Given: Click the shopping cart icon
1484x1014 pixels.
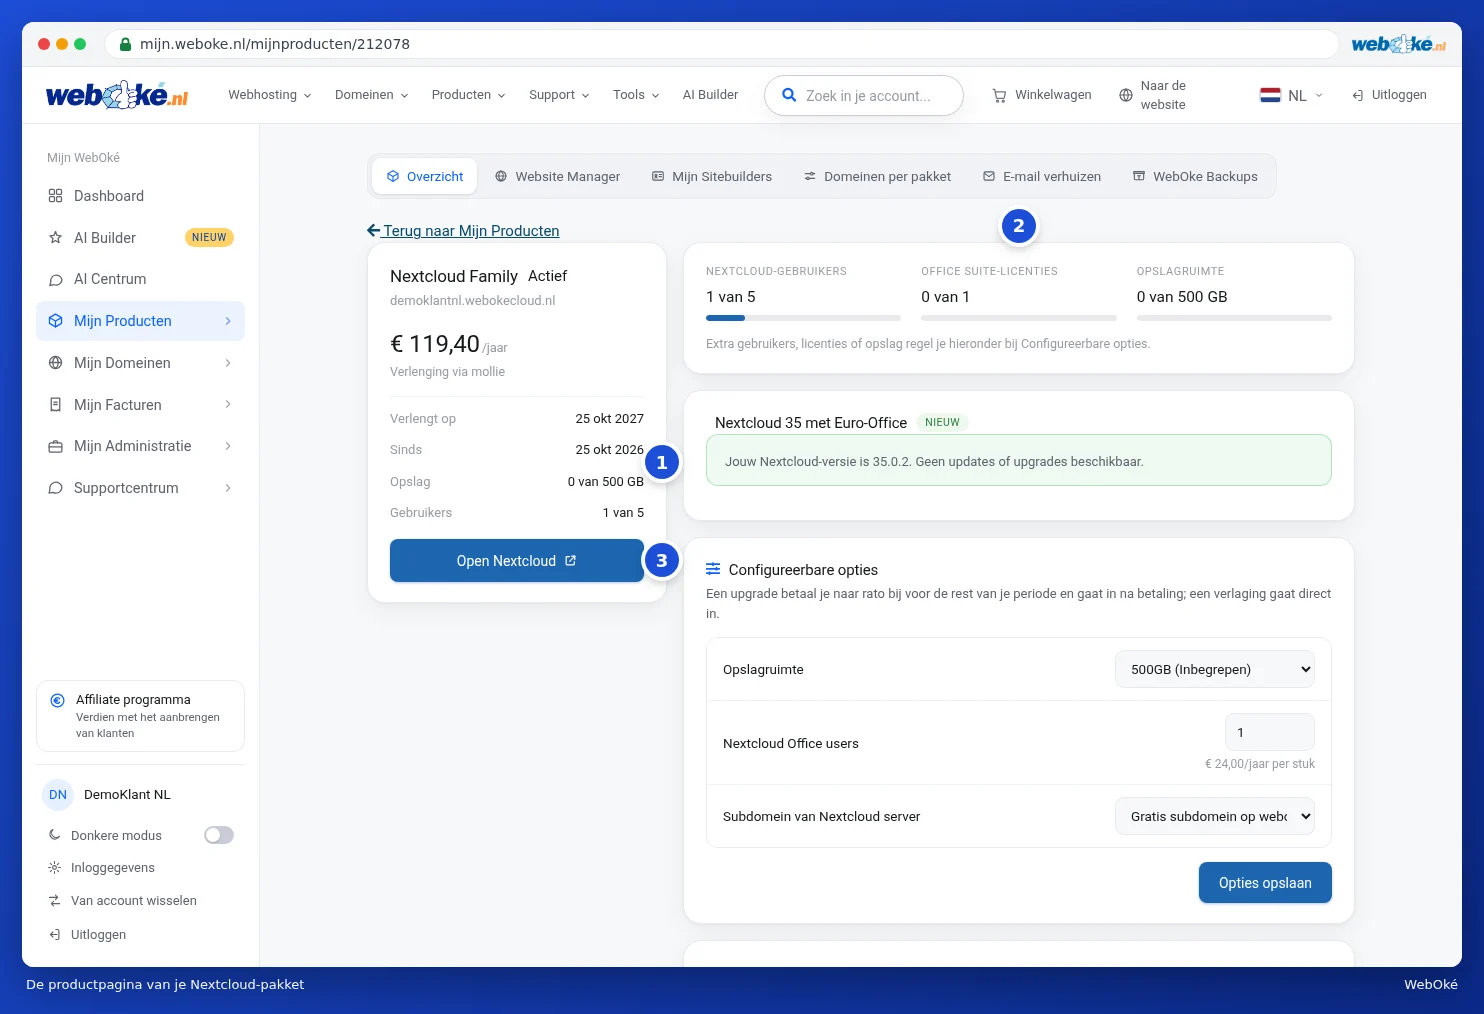Looking at the screenshot, I should [x=999, y=96].
